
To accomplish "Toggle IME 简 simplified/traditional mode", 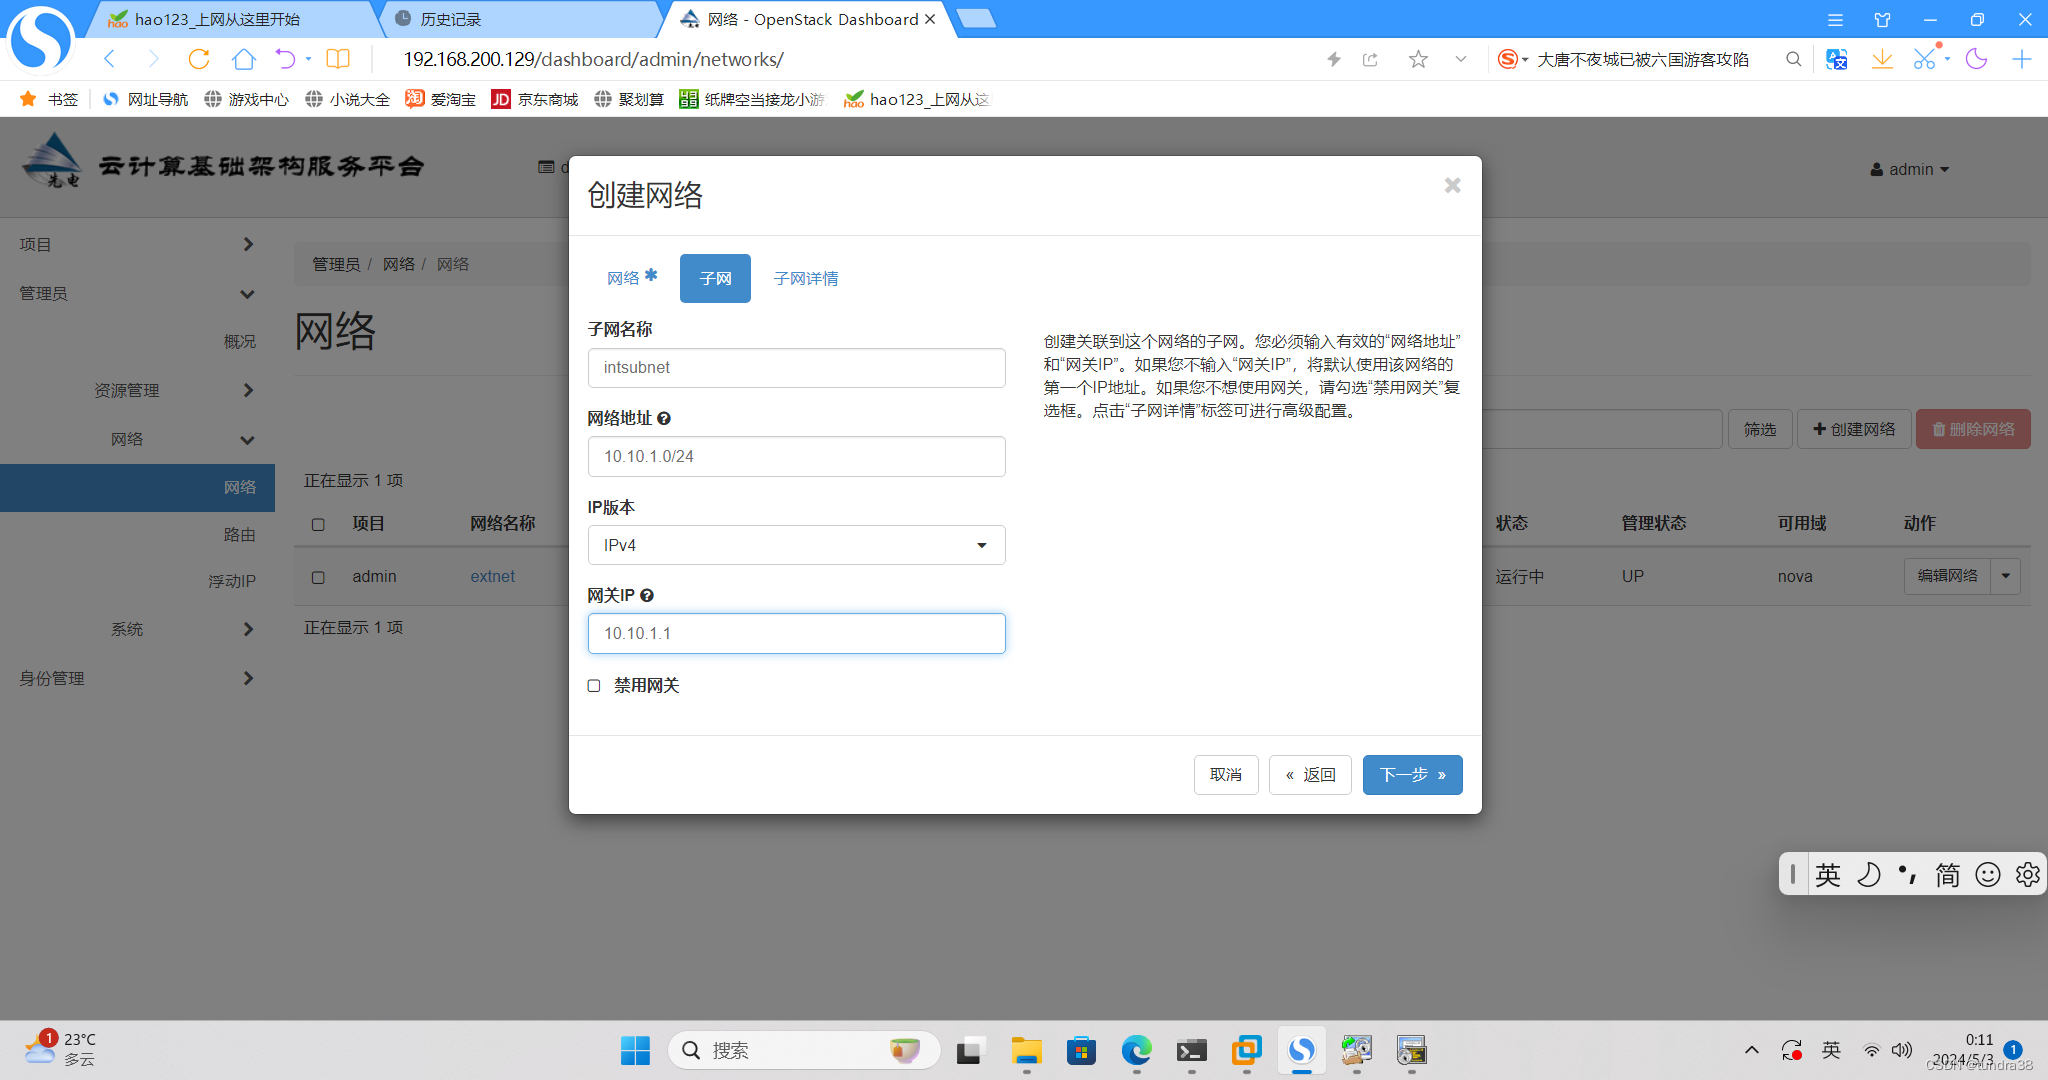I will (x=1947, y=874).
